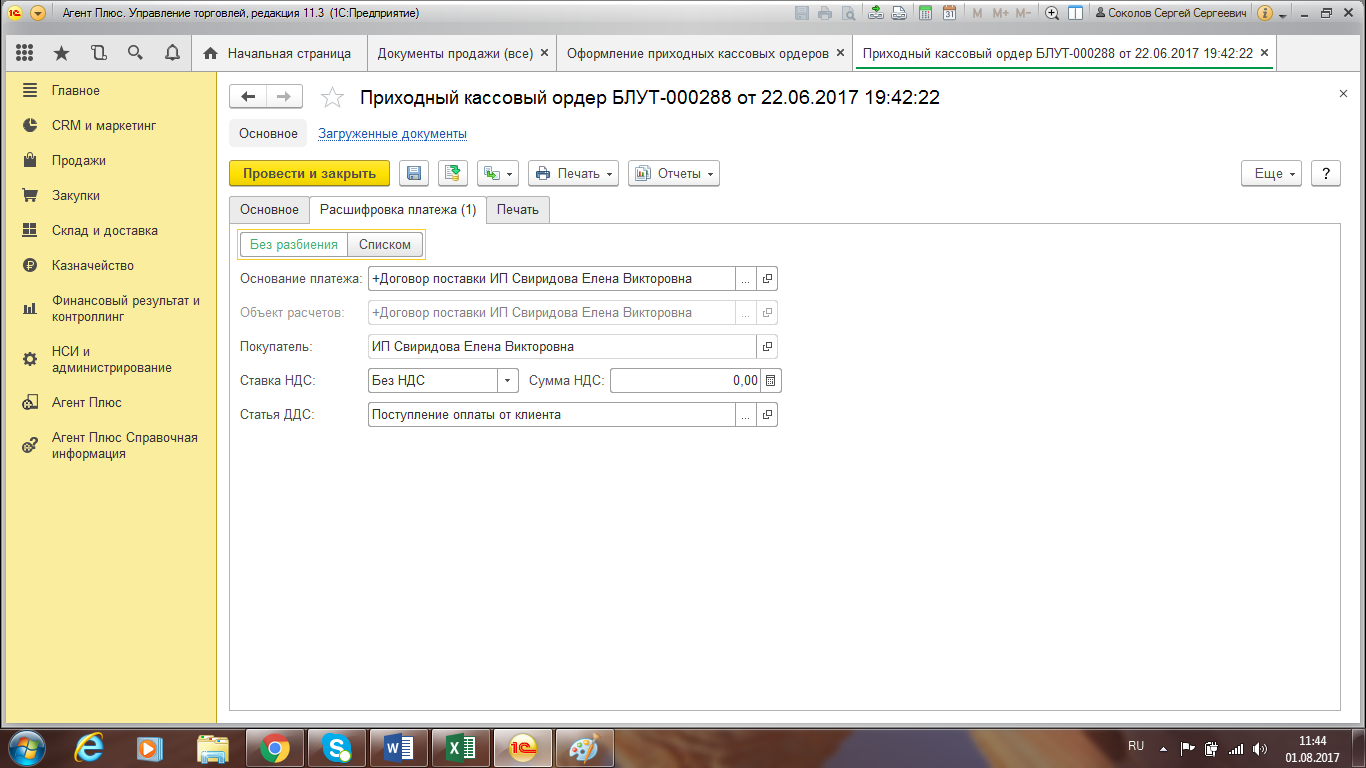The image size is (1366, 768).
Task: Click the calculator icon in the title bar
Action: (x=926, y=13)
